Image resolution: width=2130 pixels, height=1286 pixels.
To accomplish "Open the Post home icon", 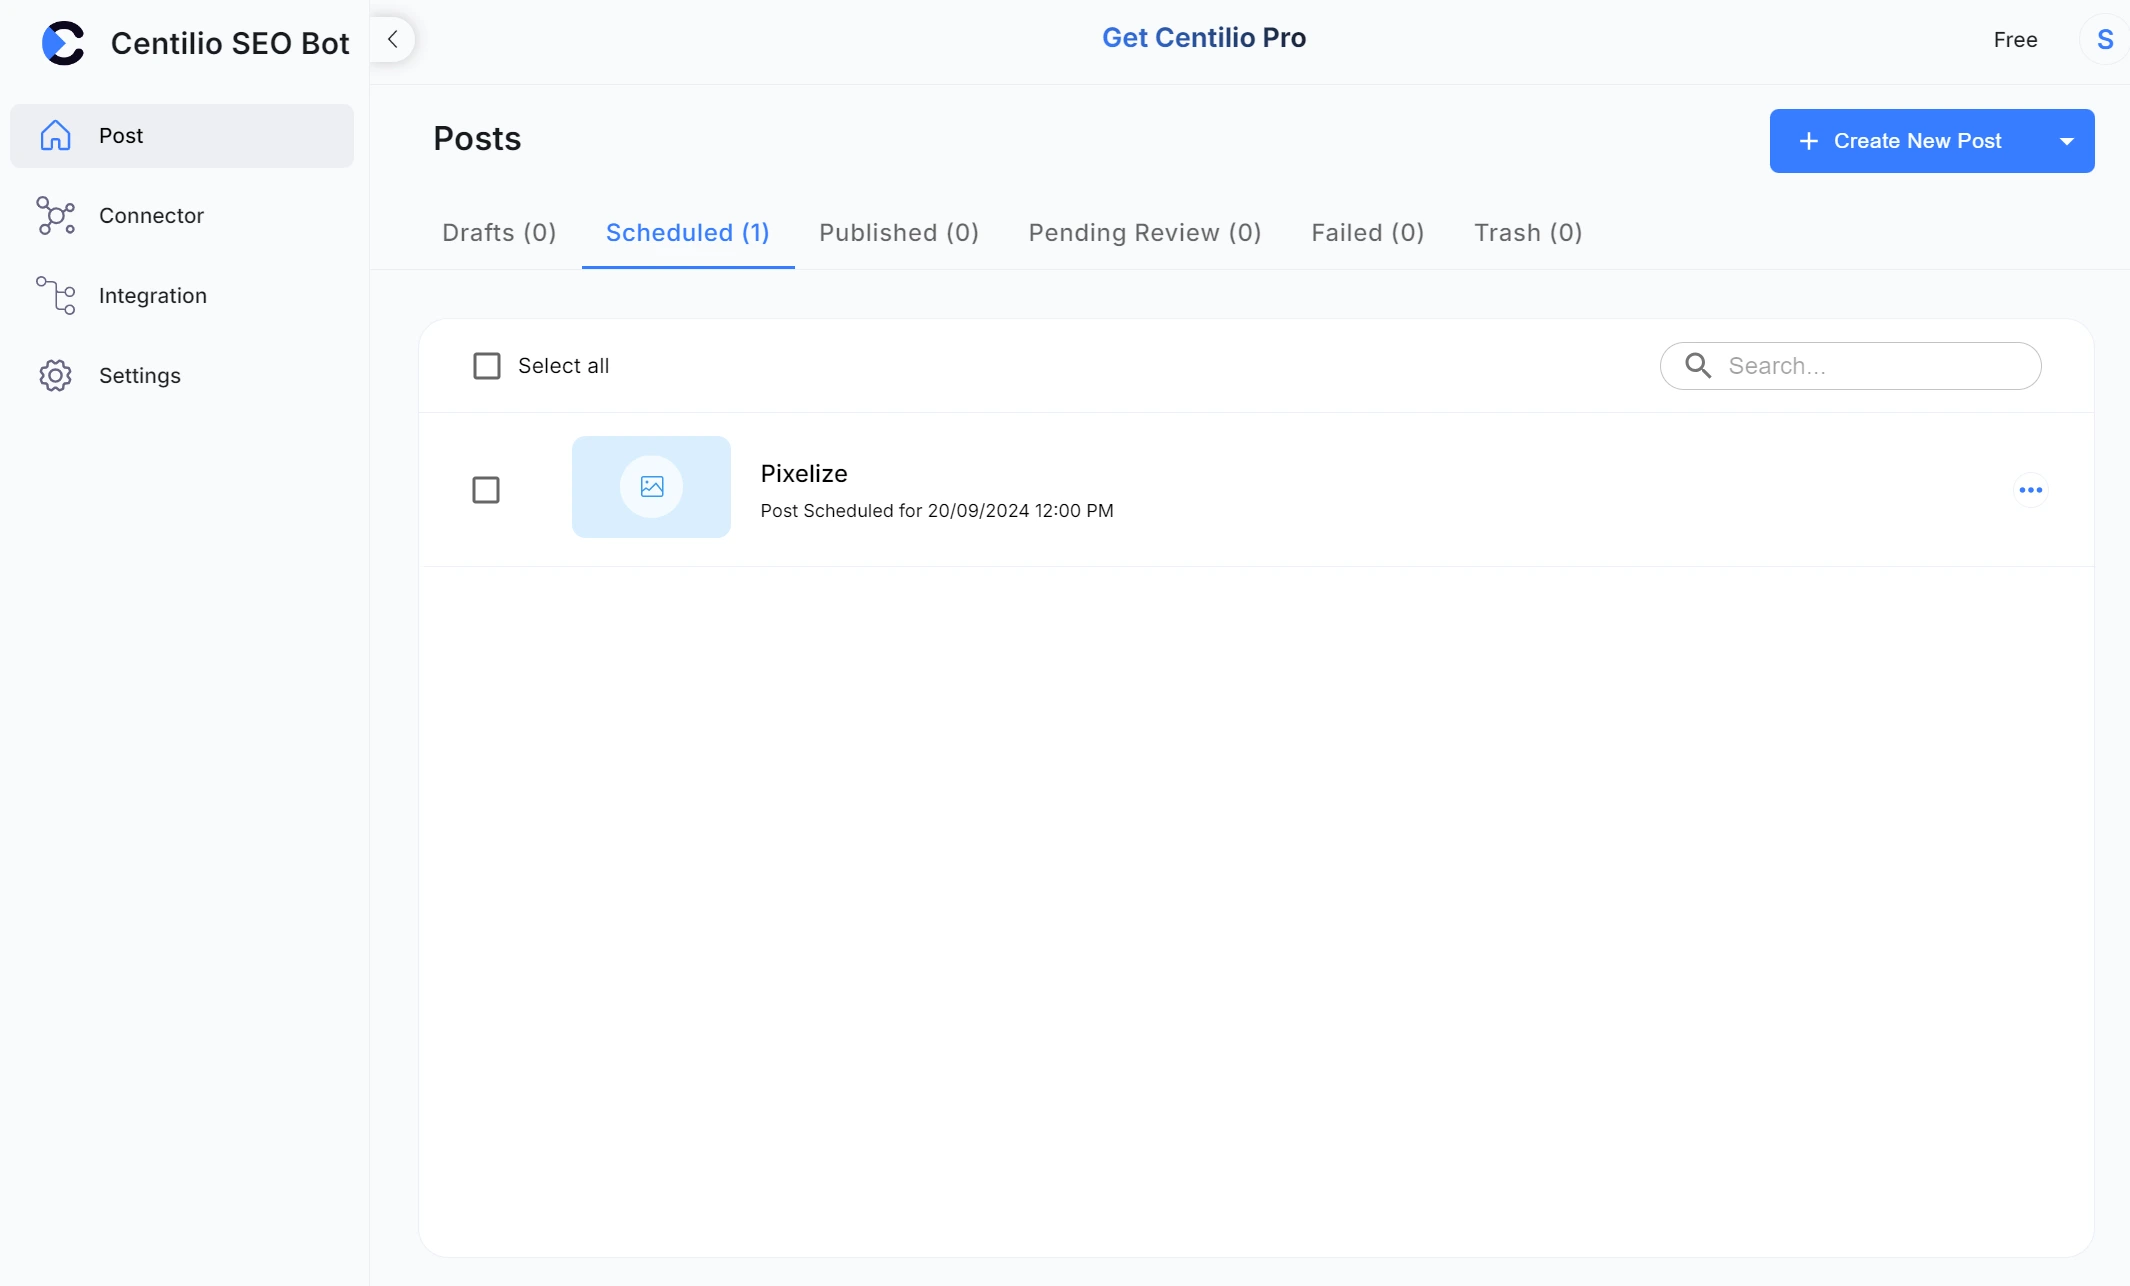I will 56,135.
